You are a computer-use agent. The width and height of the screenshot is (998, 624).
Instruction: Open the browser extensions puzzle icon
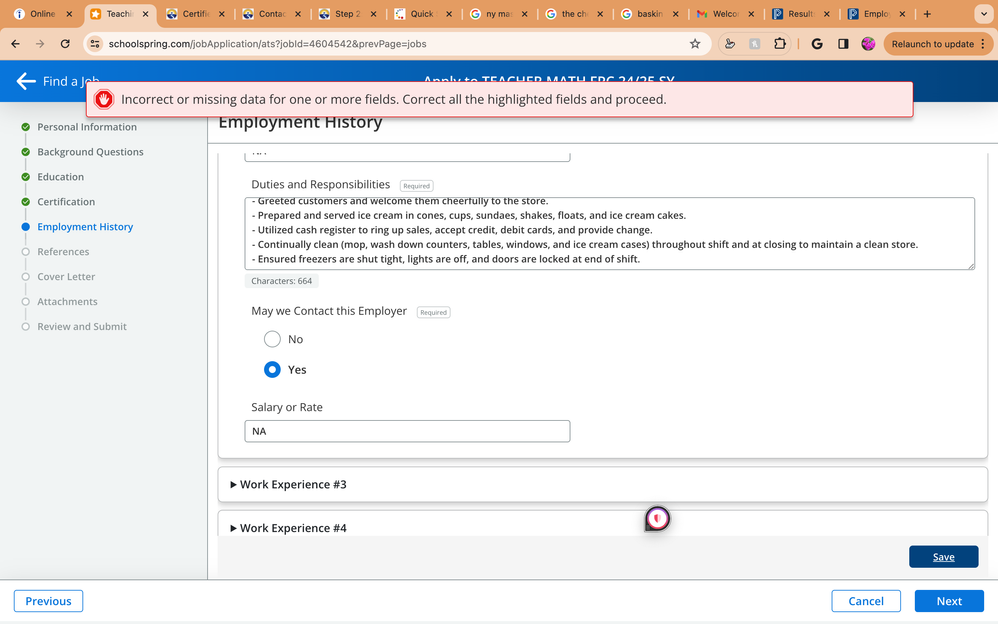coord(780,44)
